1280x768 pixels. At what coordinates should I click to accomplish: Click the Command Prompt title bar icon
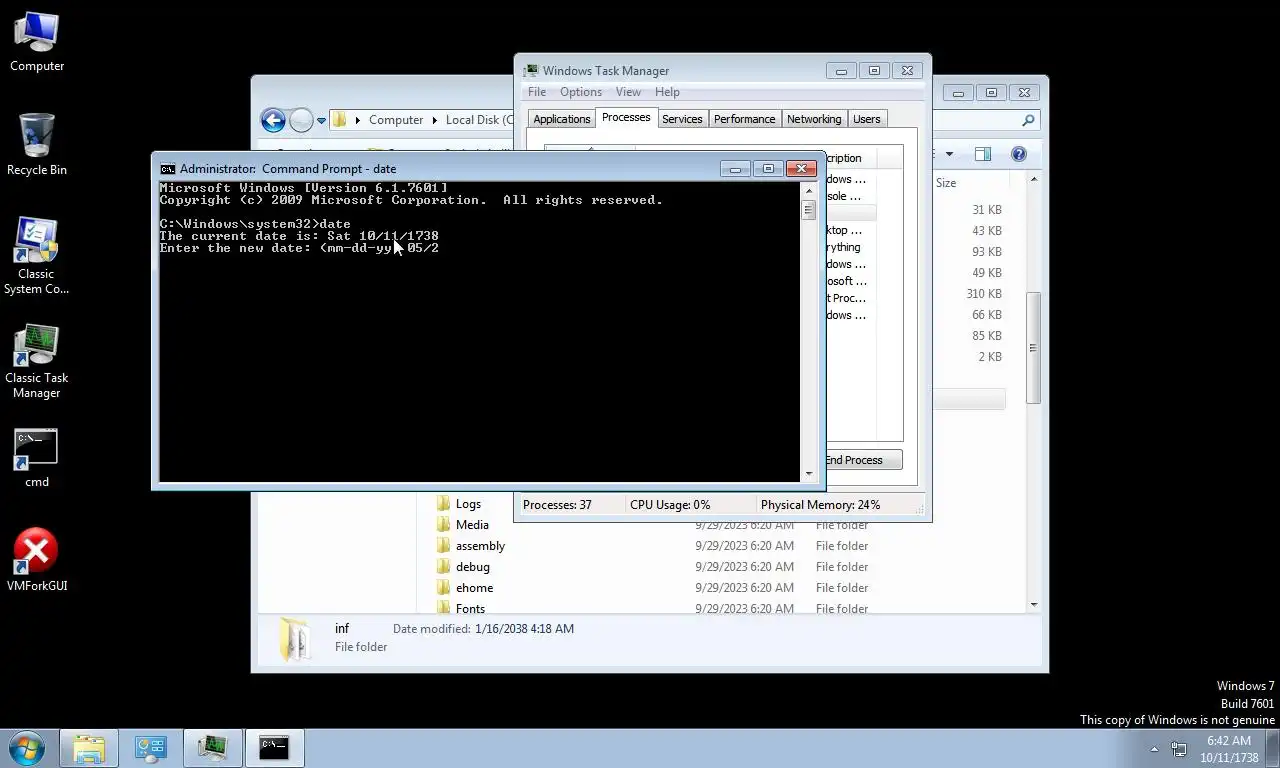[x=168, y=169]
